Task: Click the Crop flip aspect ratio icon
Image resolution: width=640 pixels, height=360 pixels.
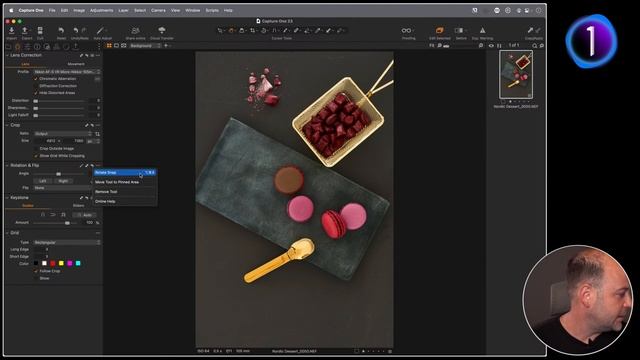Action: (x=97, y=134)
